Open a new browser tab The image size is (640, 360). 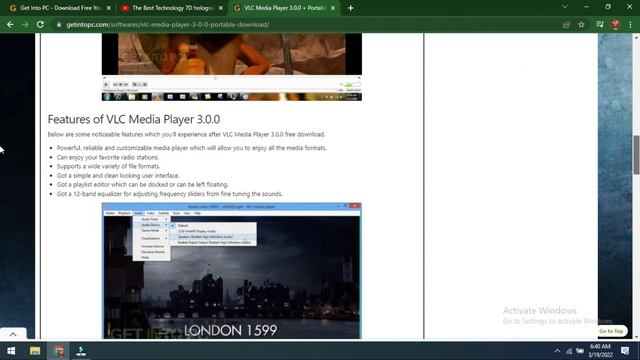351,8
